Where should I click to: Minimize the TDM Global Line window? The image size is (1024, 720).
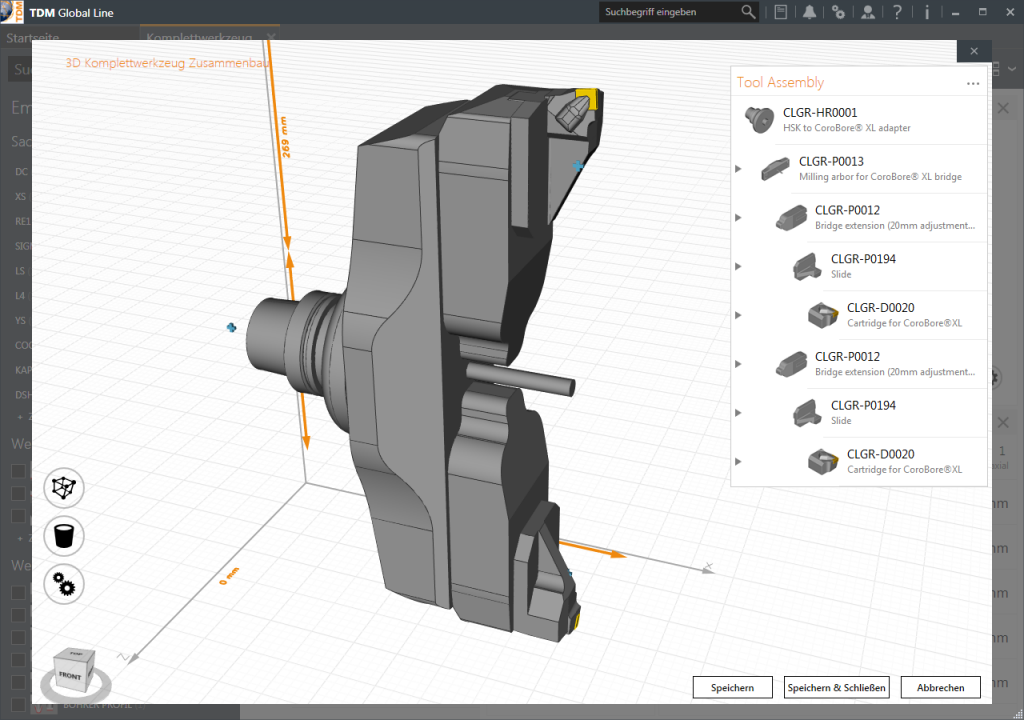point(955,12)
